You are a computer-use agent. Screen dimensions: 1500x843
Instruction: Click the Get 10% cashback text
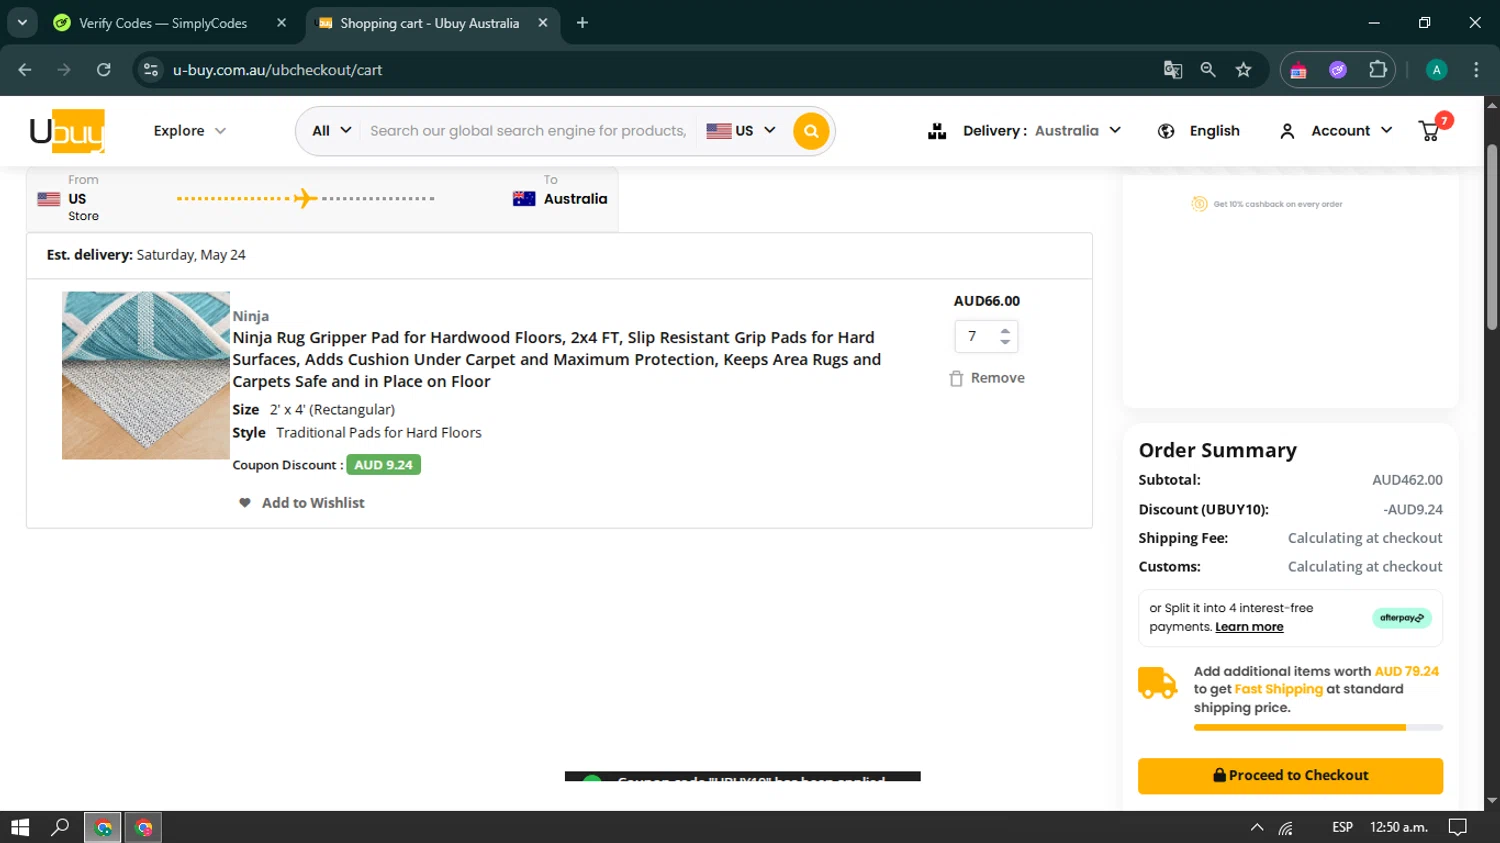(x=1278, y=204)
